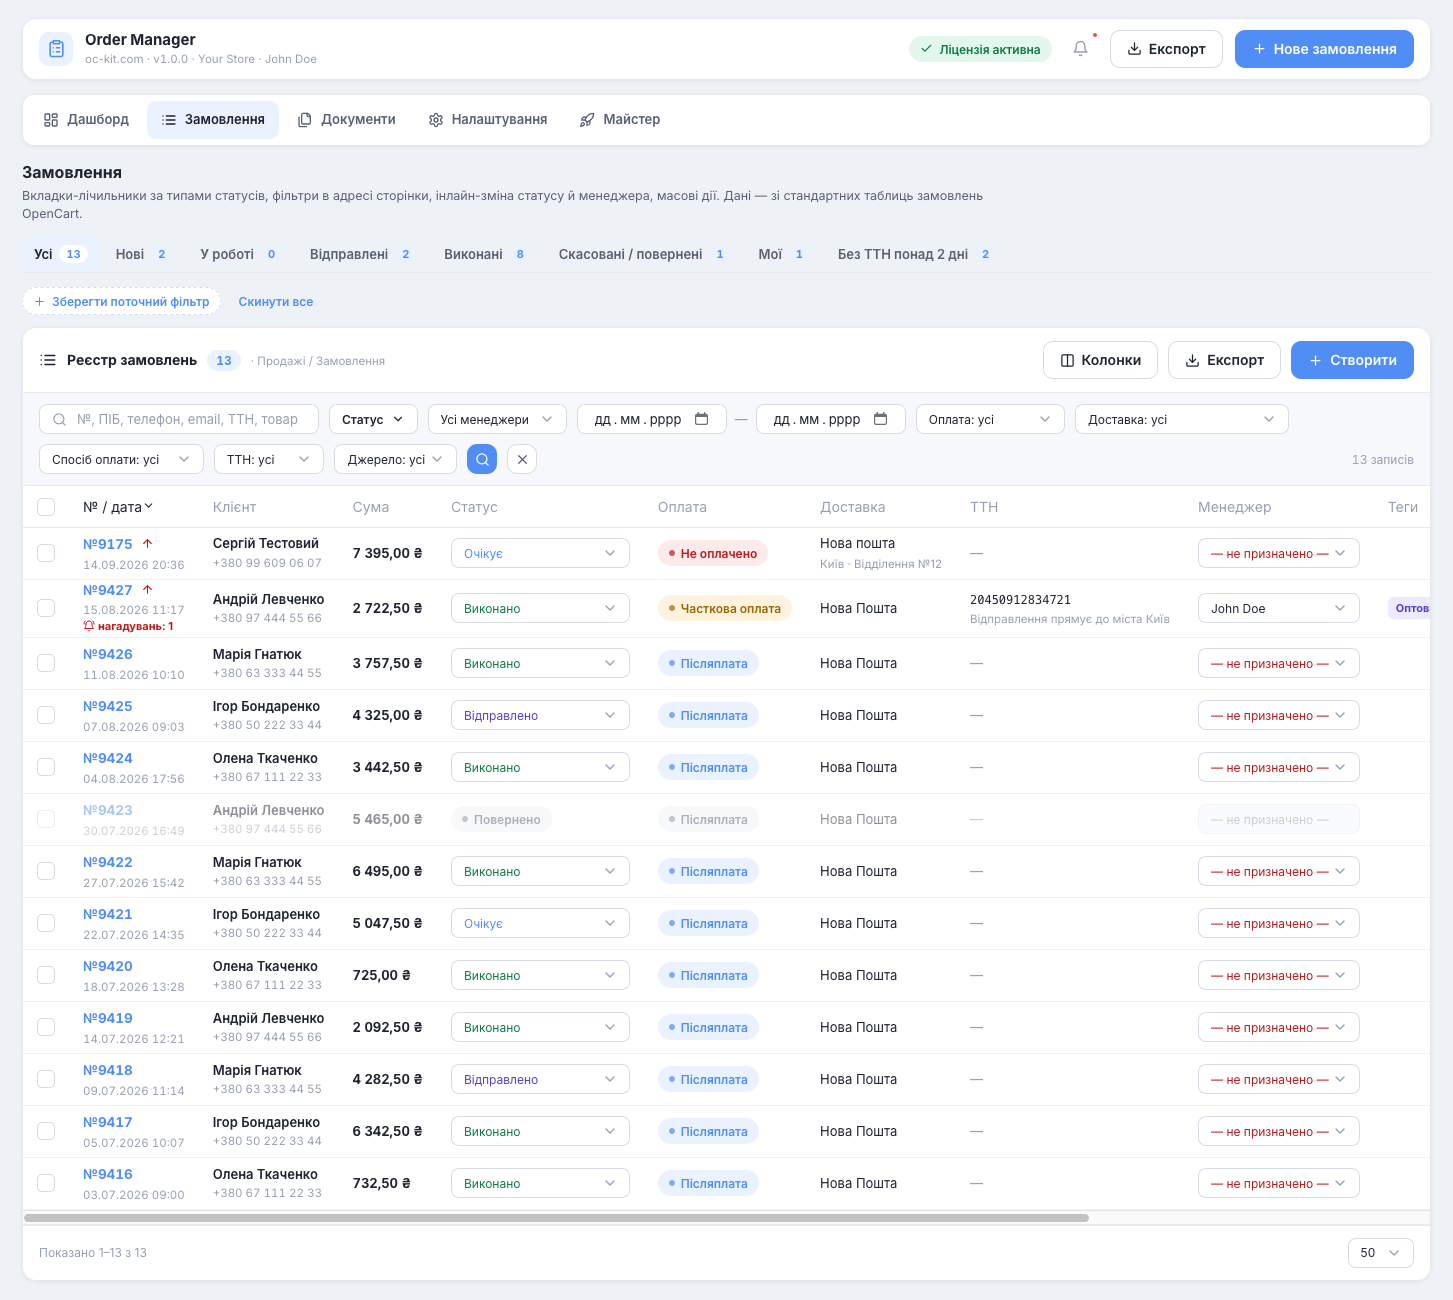
Task: Open the page size dropdown showing 50
Action: coord(1380,1253)
